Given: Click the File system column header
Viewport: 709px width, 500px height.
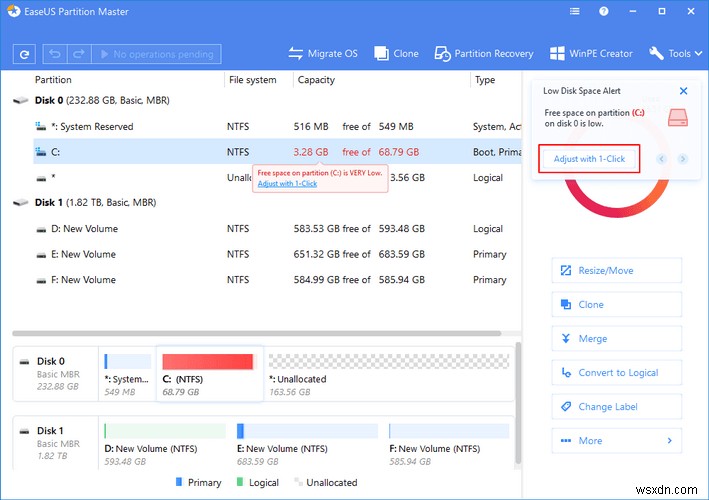Looking at the screenshot, I should click(x=252, y=80).
